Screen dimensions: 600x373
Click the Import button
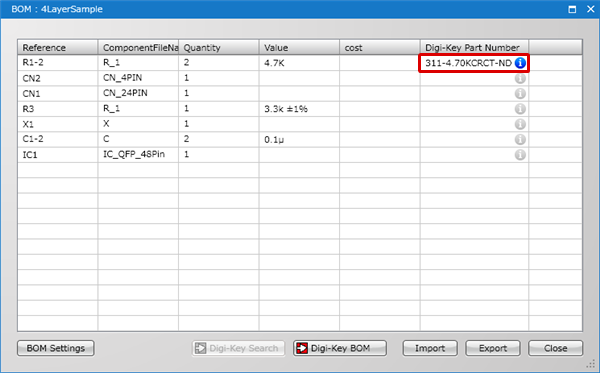point(430,348)
